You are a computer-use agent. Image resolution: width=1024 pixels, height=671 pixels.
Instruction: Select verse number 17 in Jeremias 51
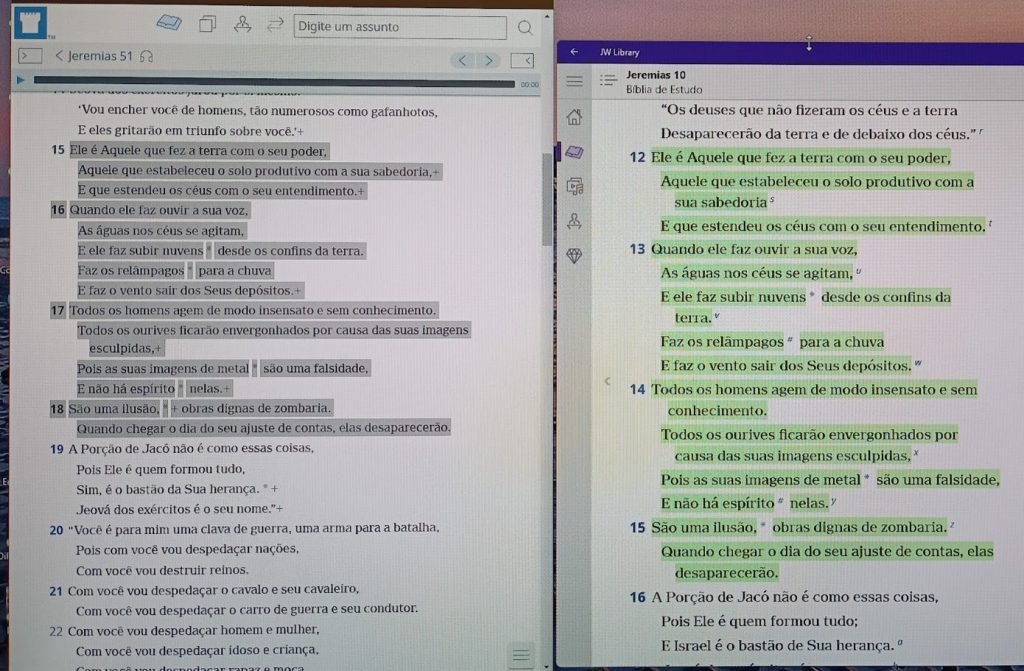point(57,310)
